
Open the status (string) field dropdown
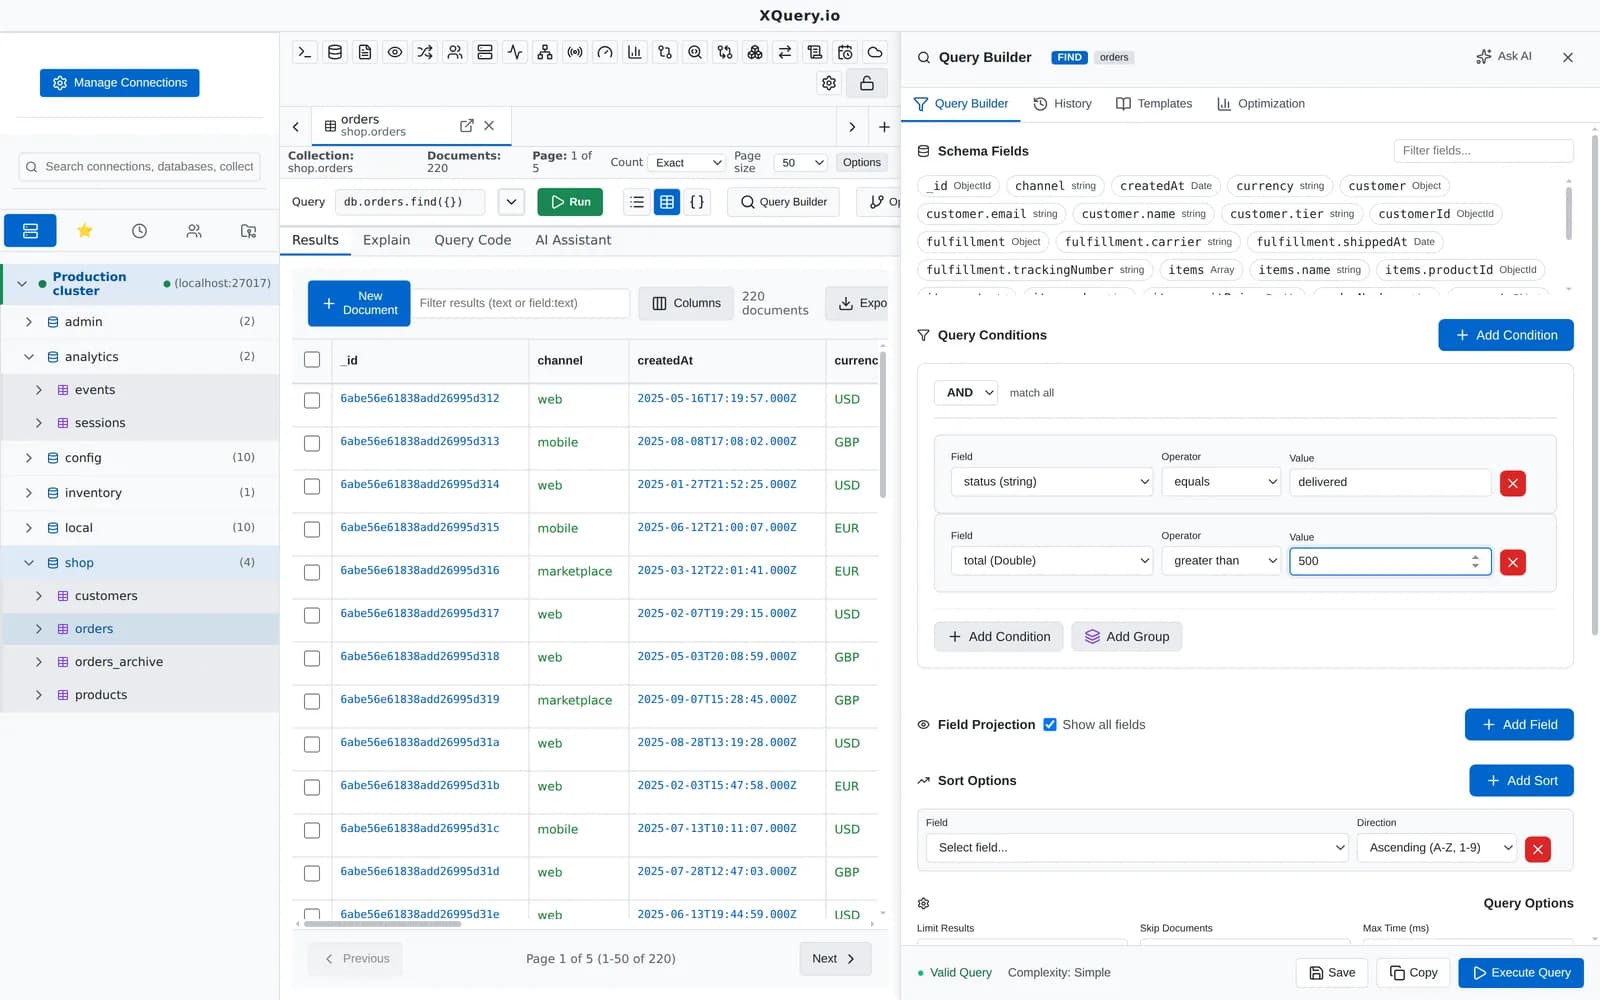click(1052, 482)
